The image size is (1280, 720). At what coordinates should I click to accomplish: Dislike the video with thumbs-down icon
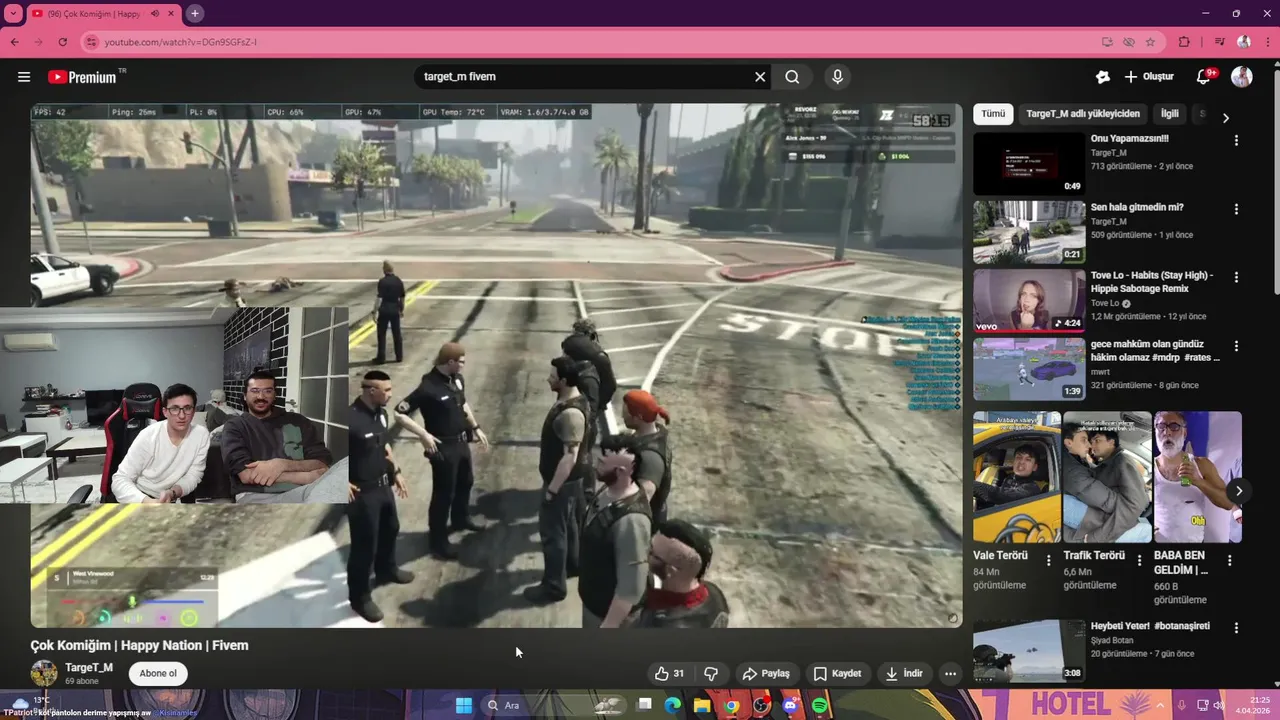click(711, 673)
